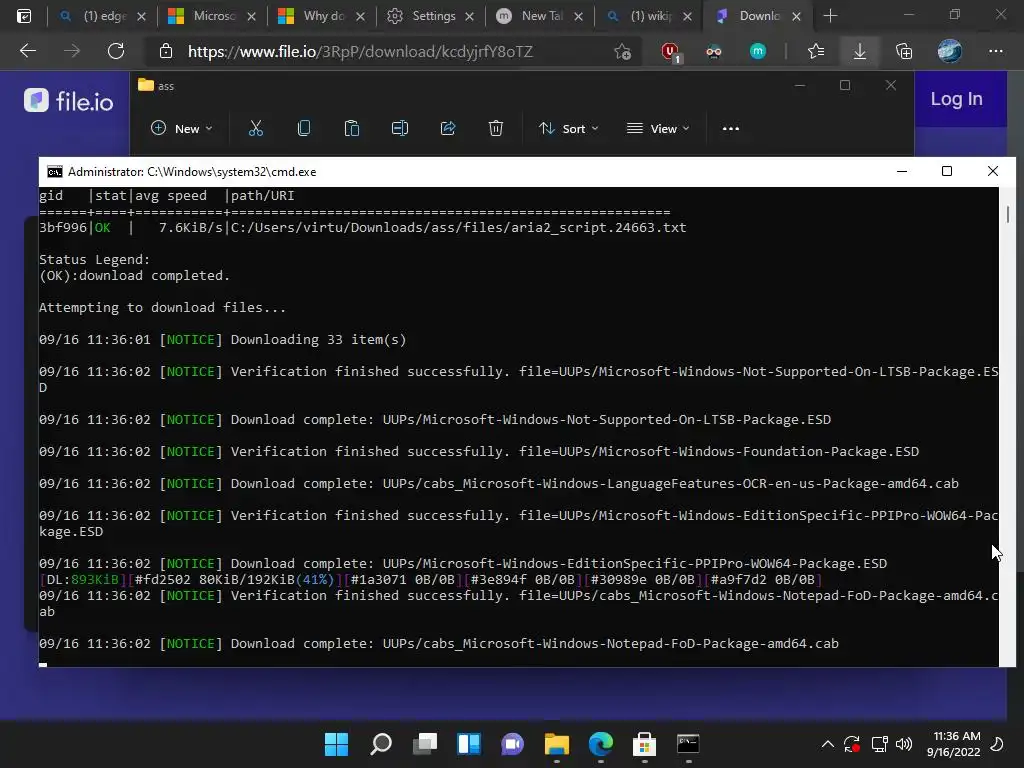Open Edge Settings and more menu
Viewport: 1024px width, 768px height.
tap(995, 51)
